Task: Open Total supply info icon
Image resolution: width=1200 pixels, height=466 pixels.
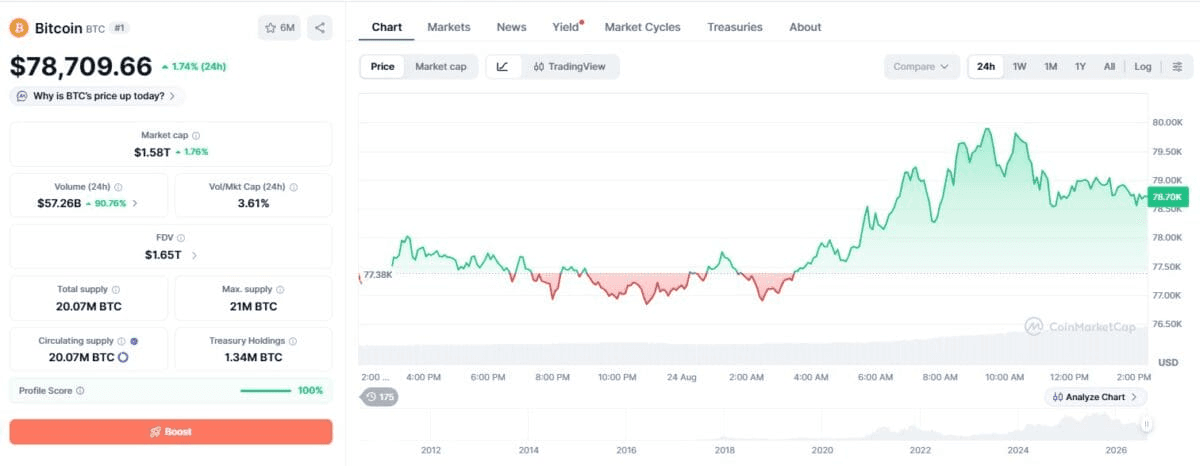Action: [x=116, y=289]
